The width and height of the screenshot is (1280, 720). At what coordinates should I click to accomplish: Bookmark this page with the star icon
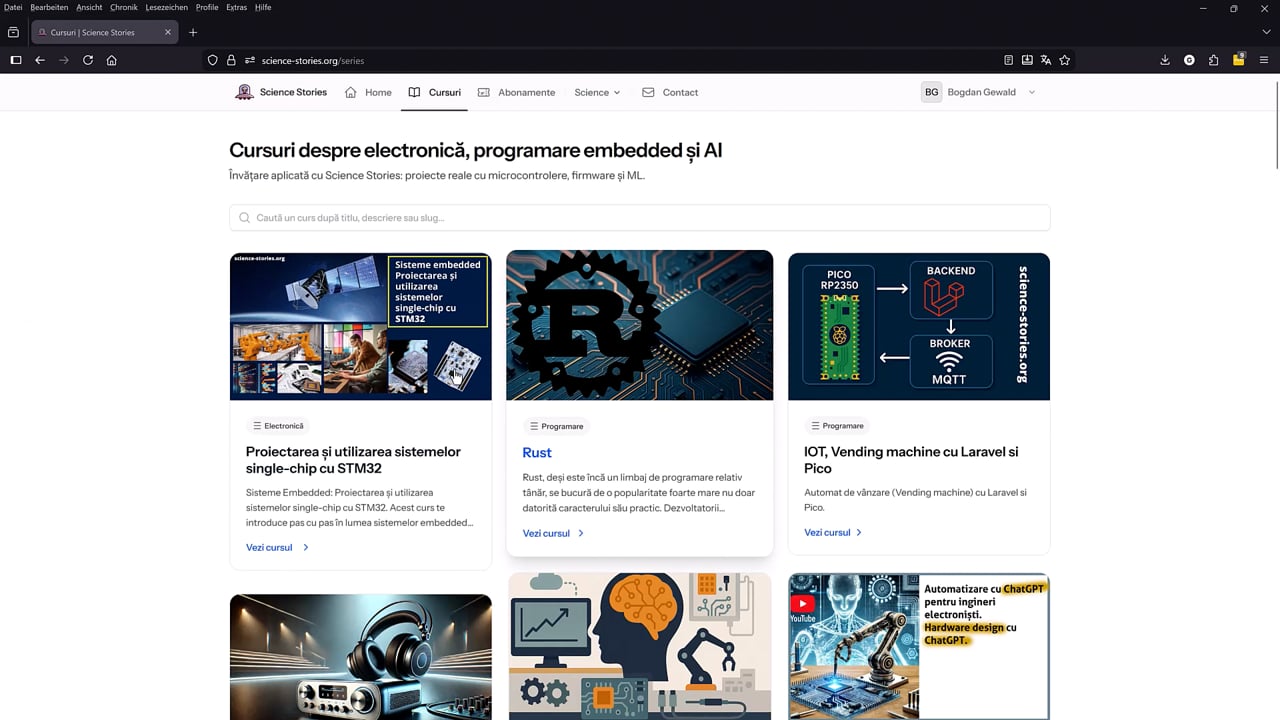click(1065, 60)
